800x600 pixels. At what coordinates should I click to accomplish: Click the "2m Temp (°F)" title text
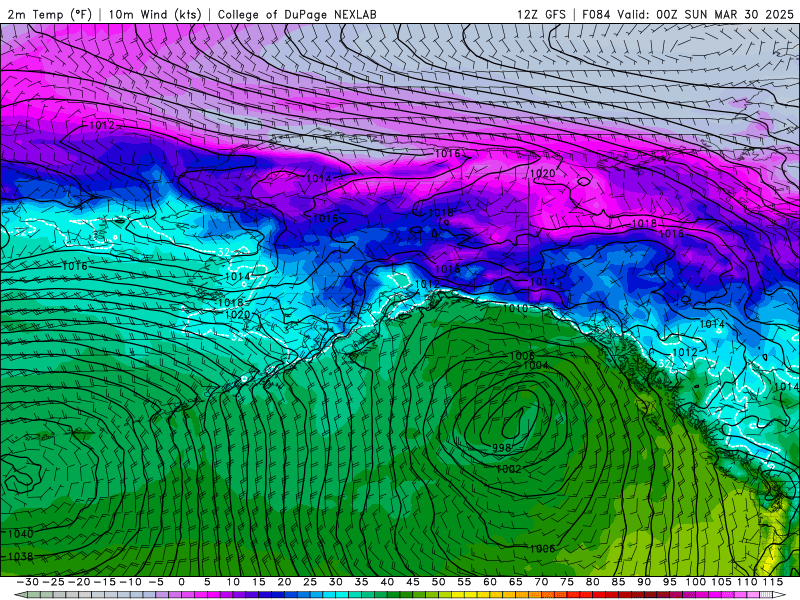[x=49, y=14]
